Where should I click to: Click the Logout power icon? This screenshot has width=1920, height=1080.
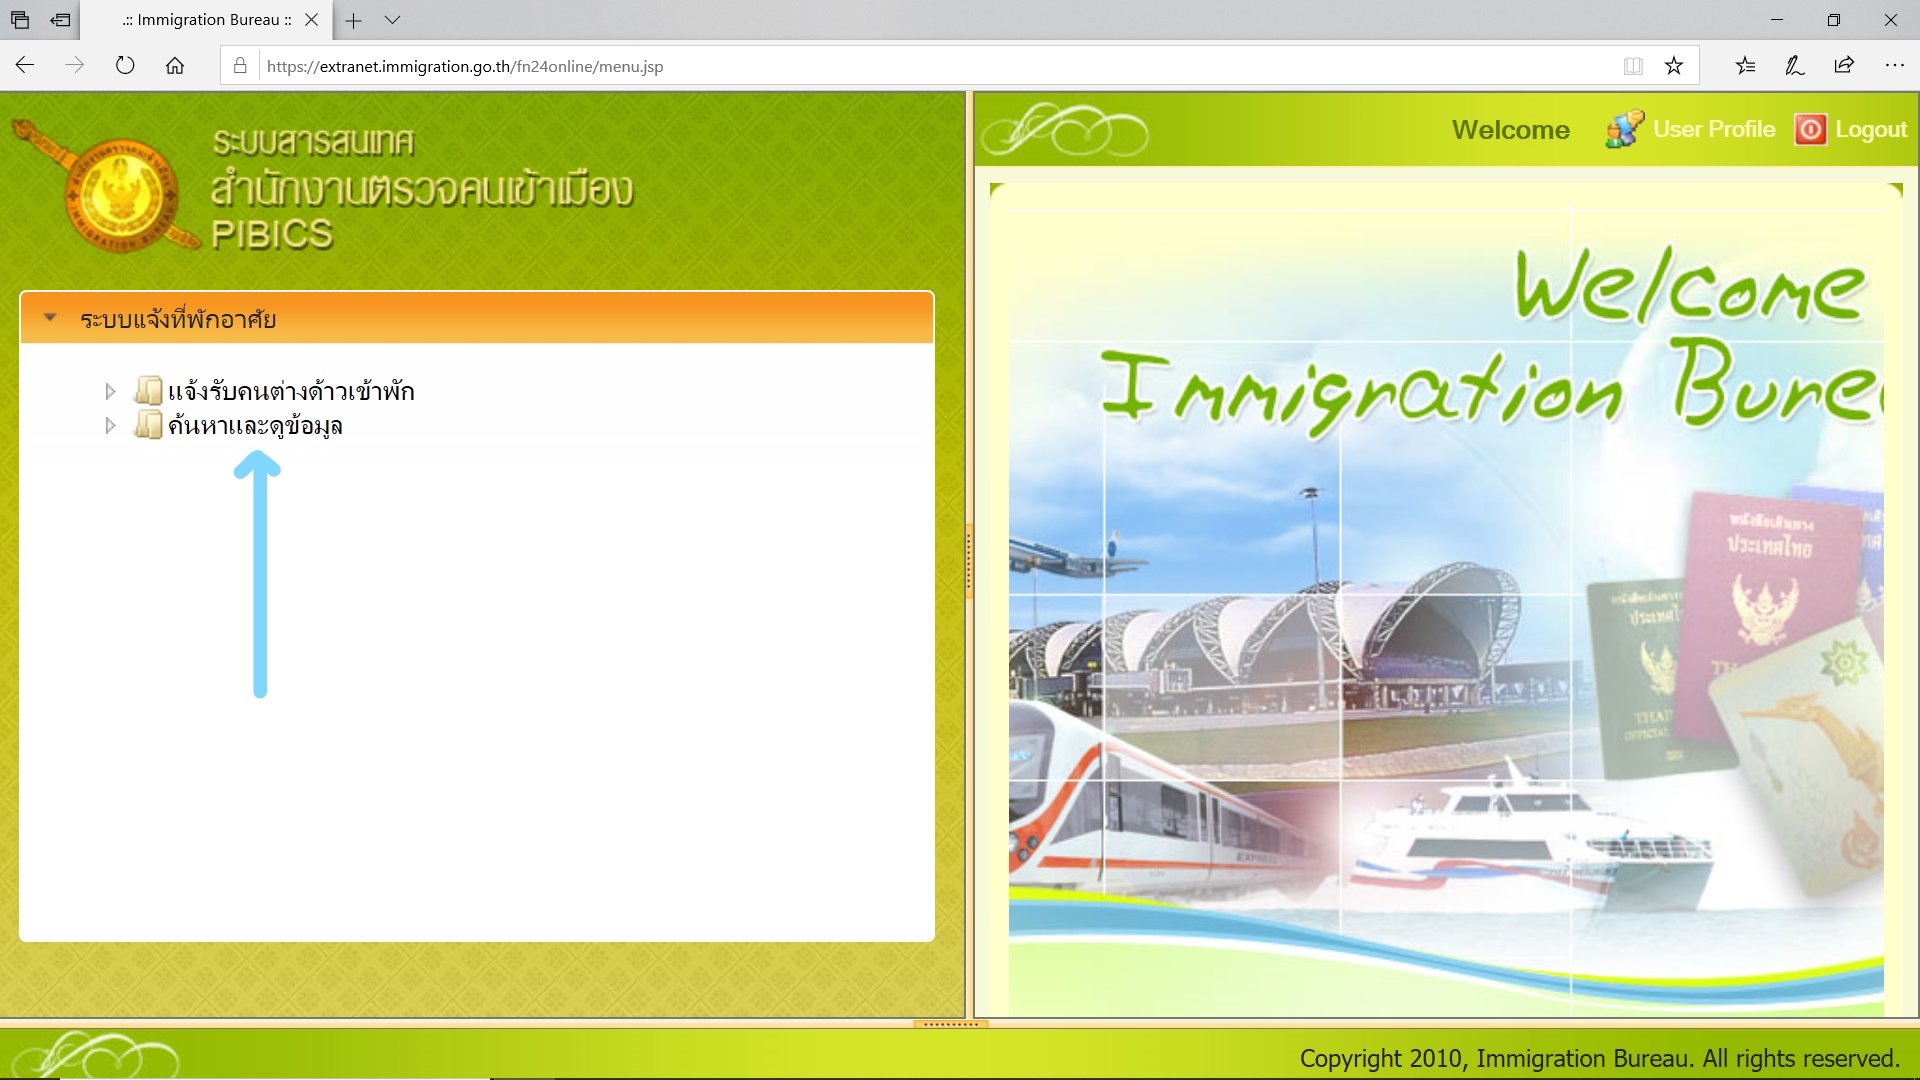(1809, 130)
